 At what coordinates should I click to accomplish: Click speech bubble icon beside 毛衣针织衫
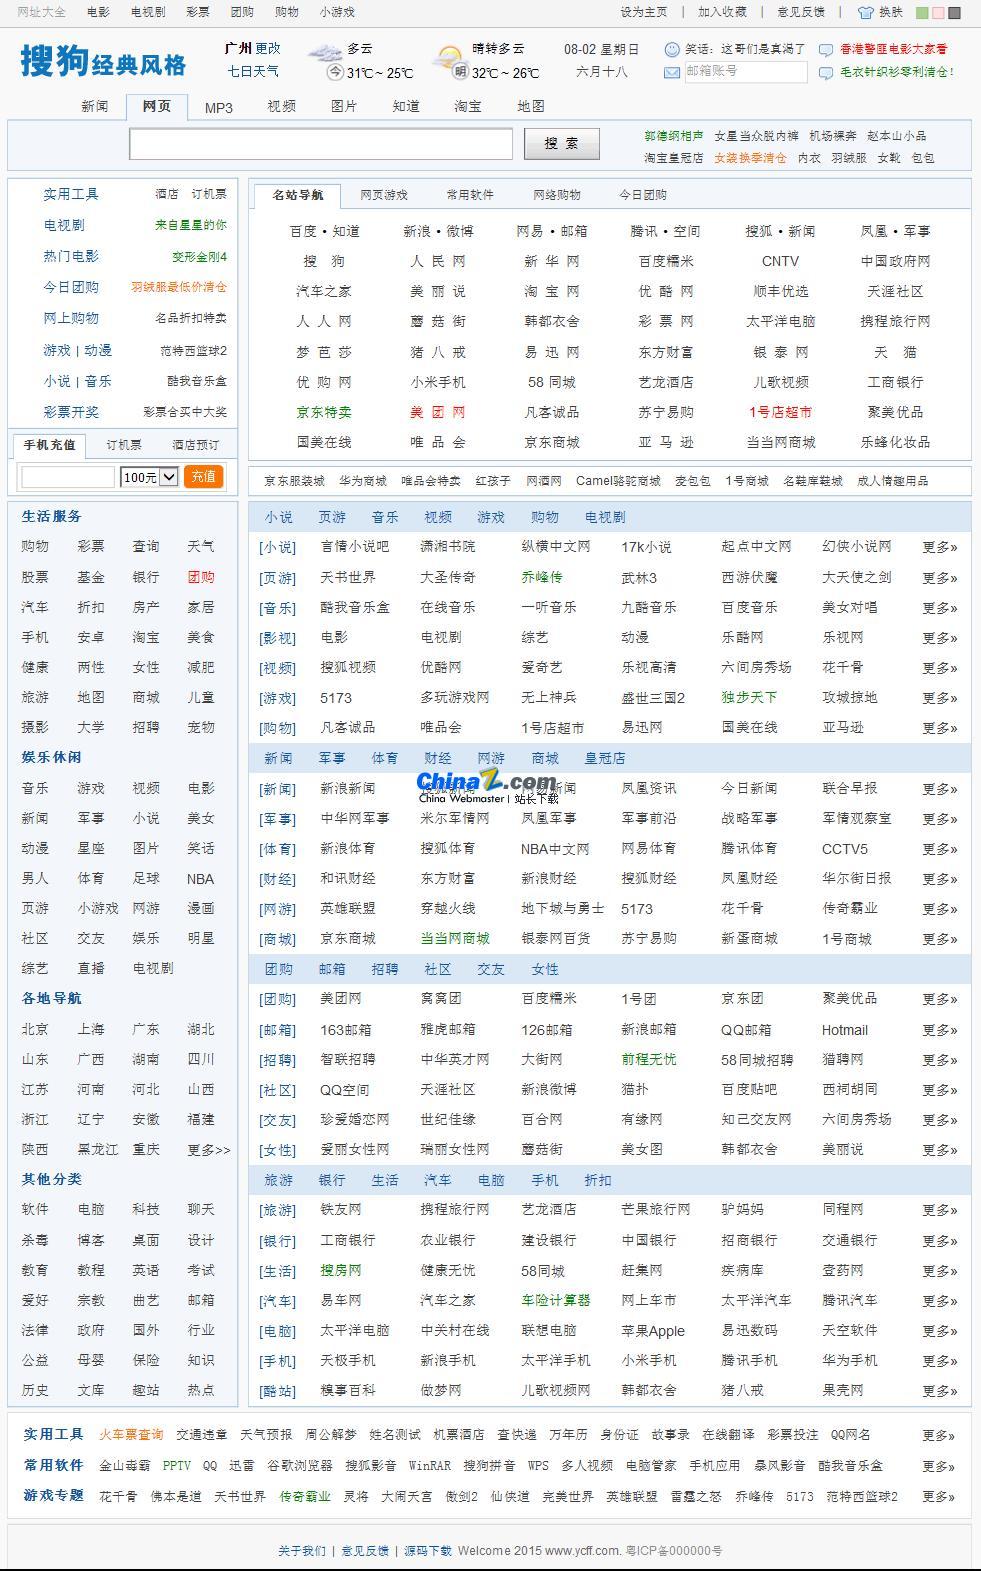tap(826, 72)
